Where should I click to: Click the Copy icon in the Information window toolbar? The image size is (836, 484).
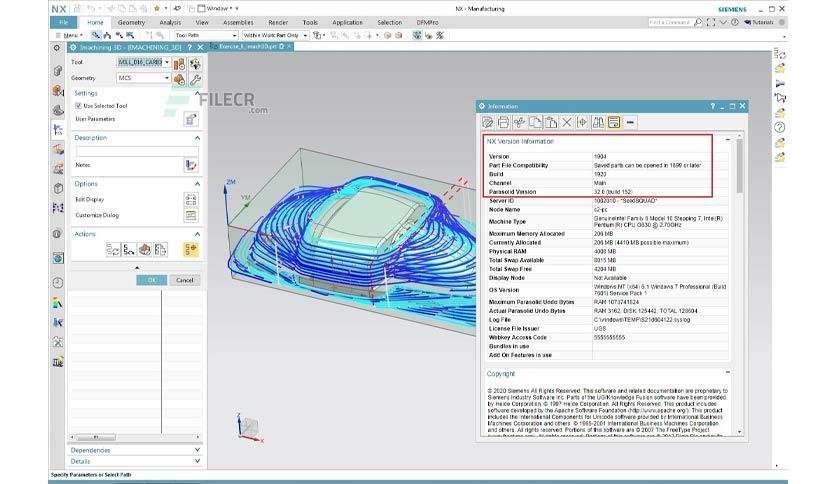pos(535,123)
